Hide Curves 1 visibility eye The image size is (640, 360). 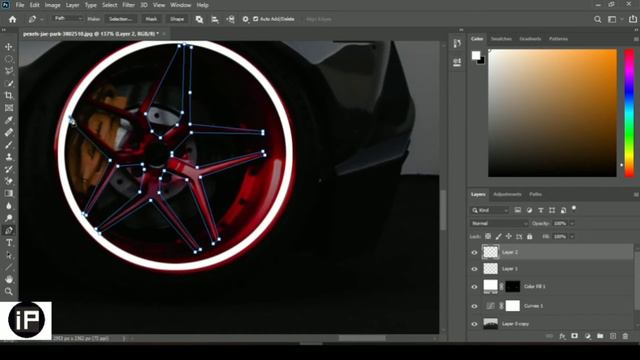pos(474,306)
